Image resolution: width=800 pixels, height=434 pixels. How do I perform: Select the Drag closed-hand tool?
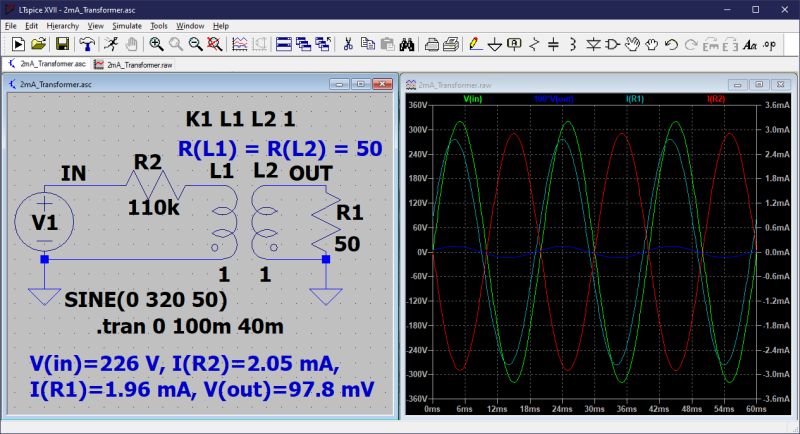(652, 44)
